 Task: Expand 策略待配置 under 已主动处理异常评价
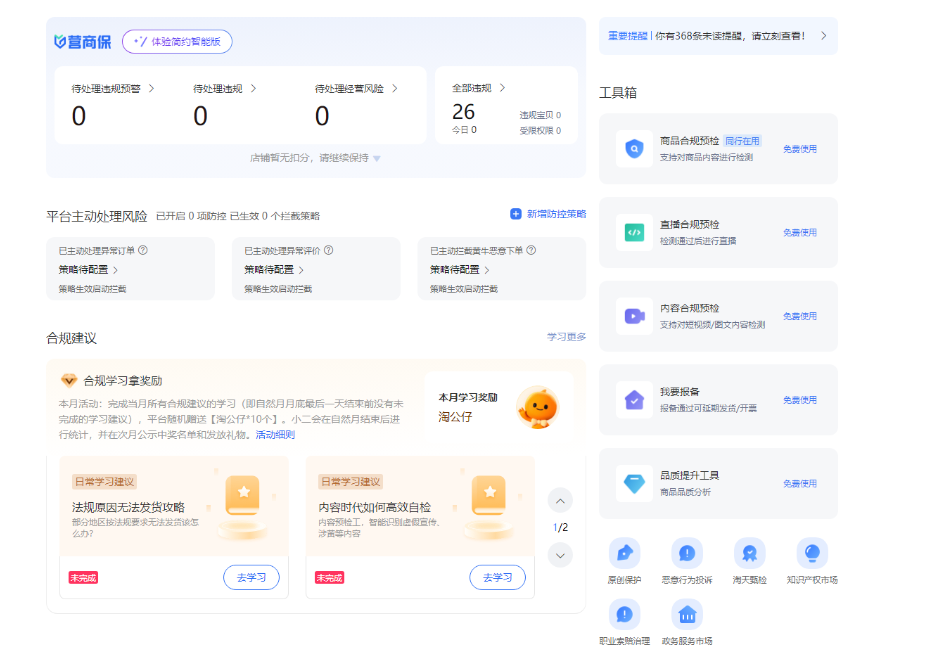[301, 270]
